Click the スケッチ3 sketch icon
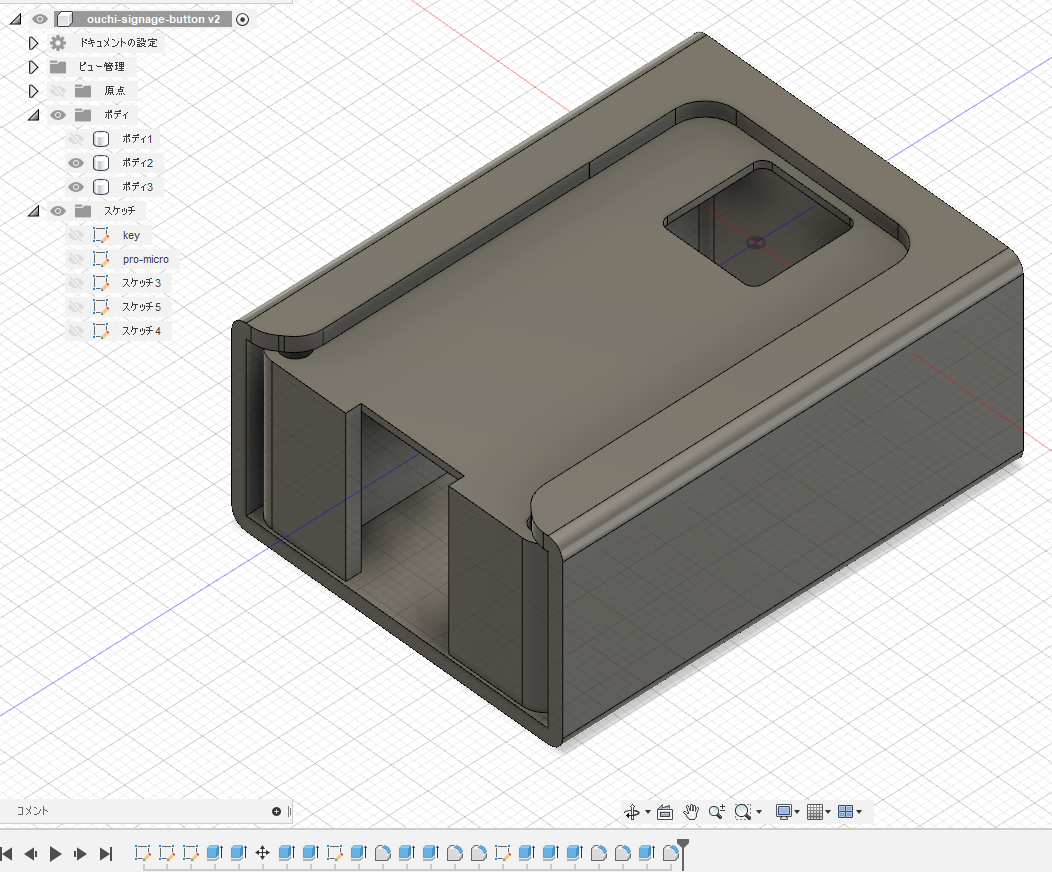 [101, 283]
